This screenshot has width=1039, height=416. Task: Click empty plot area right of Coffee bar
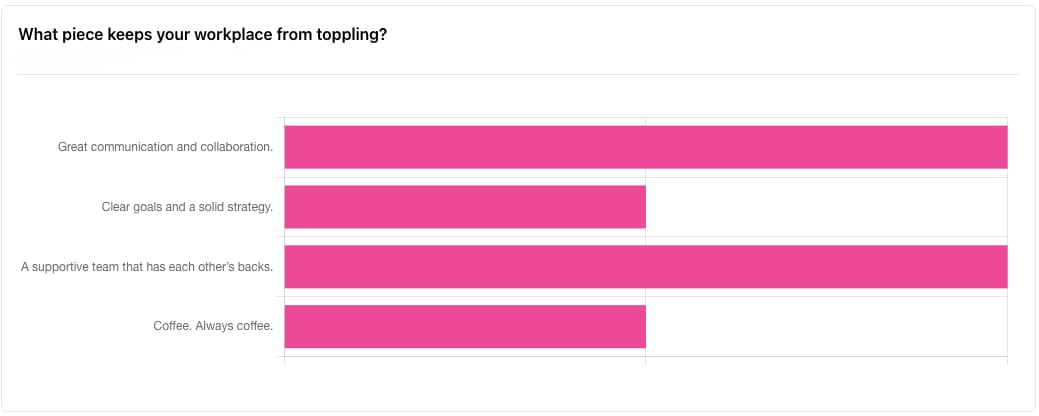tap(825, 327)
